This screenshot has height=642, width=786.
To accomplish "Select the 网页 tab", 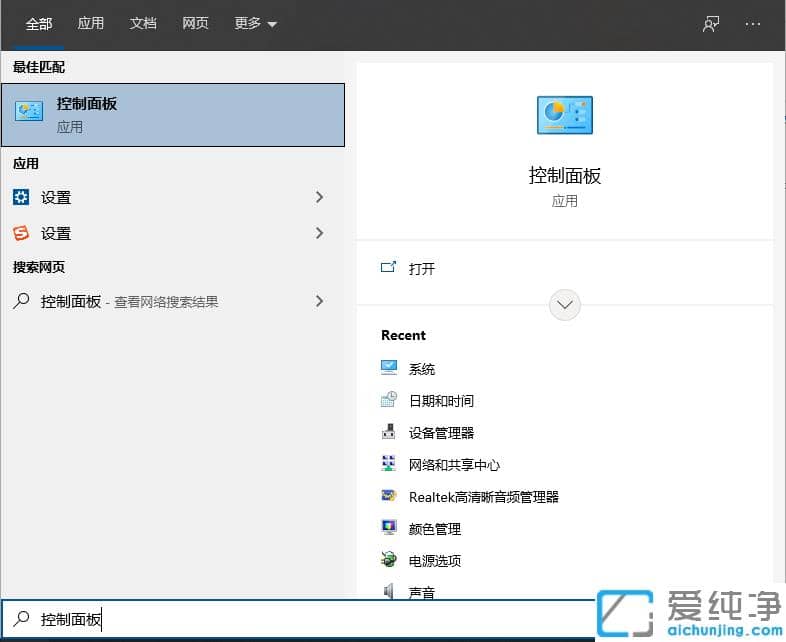I will coord(195,24).
